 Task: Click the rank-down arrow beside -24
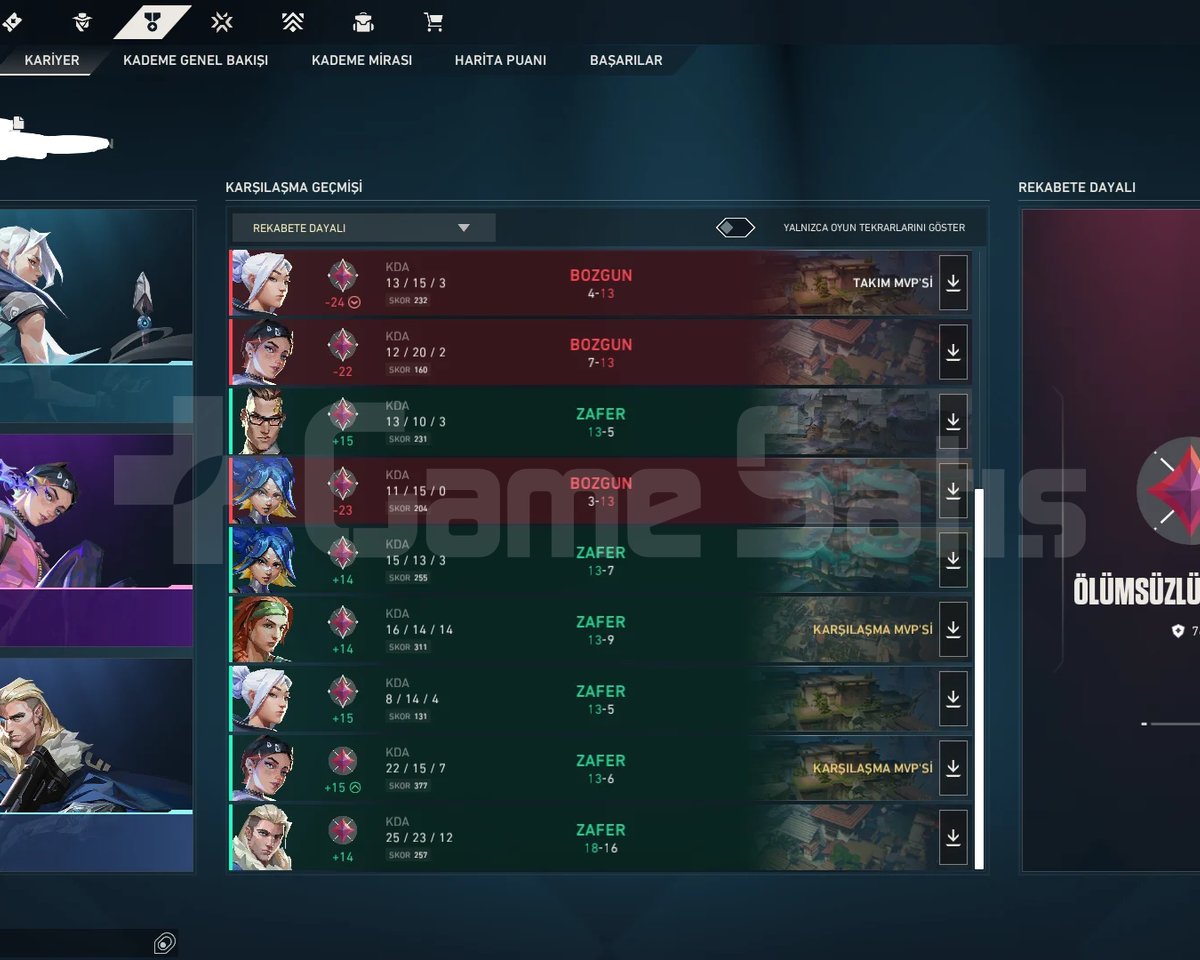pos(354,302)
